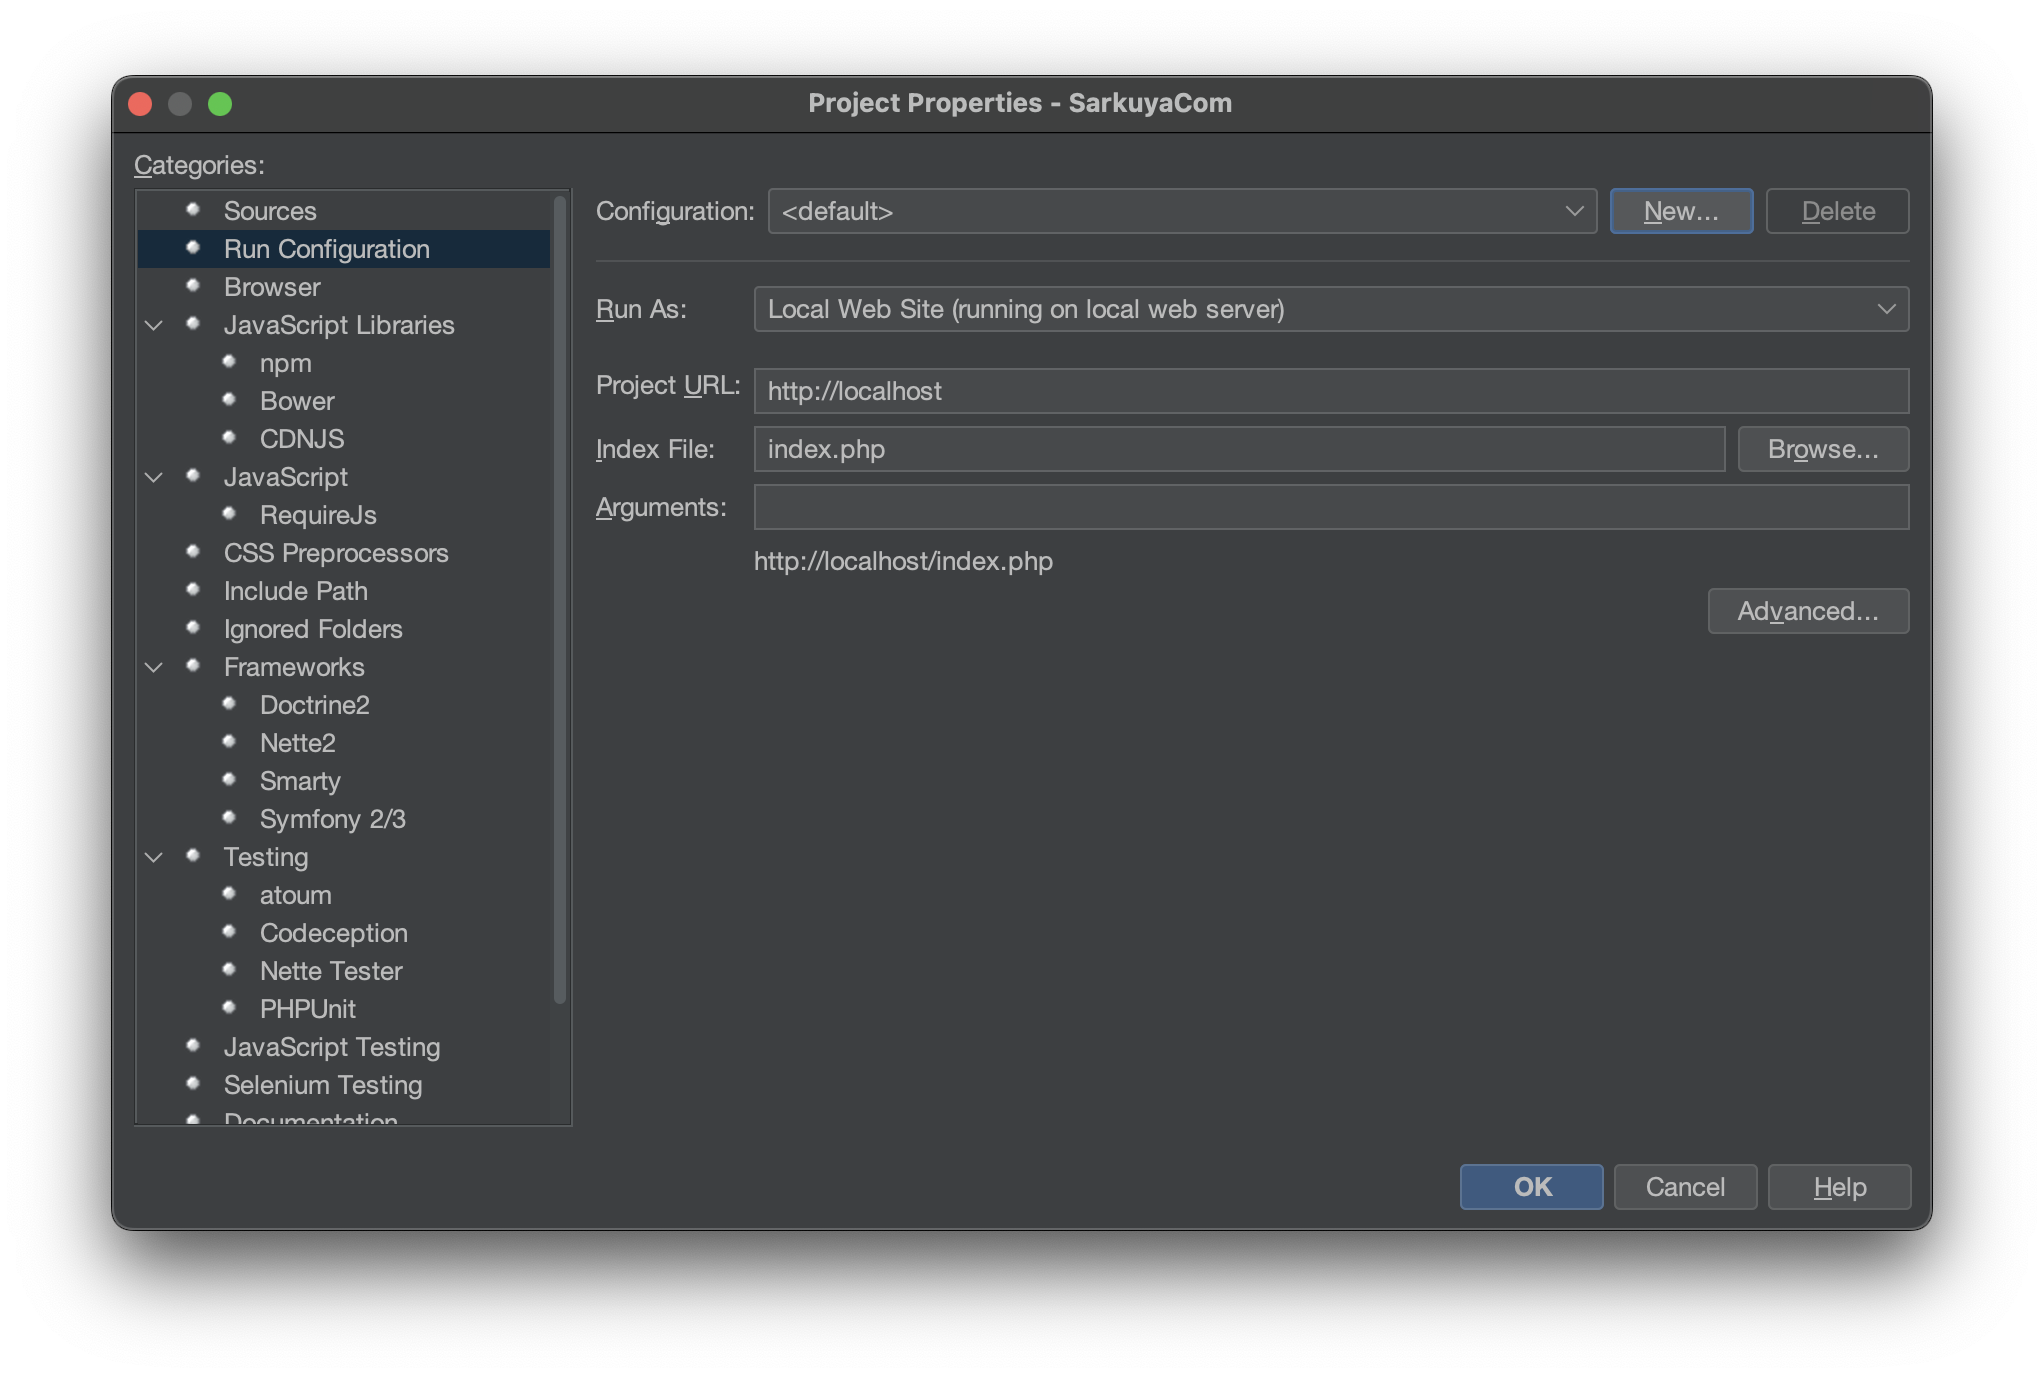This screenshot has height=1378, width=2044.
Task: Collapse the Testing tree node
Action: tap(154, 857)
